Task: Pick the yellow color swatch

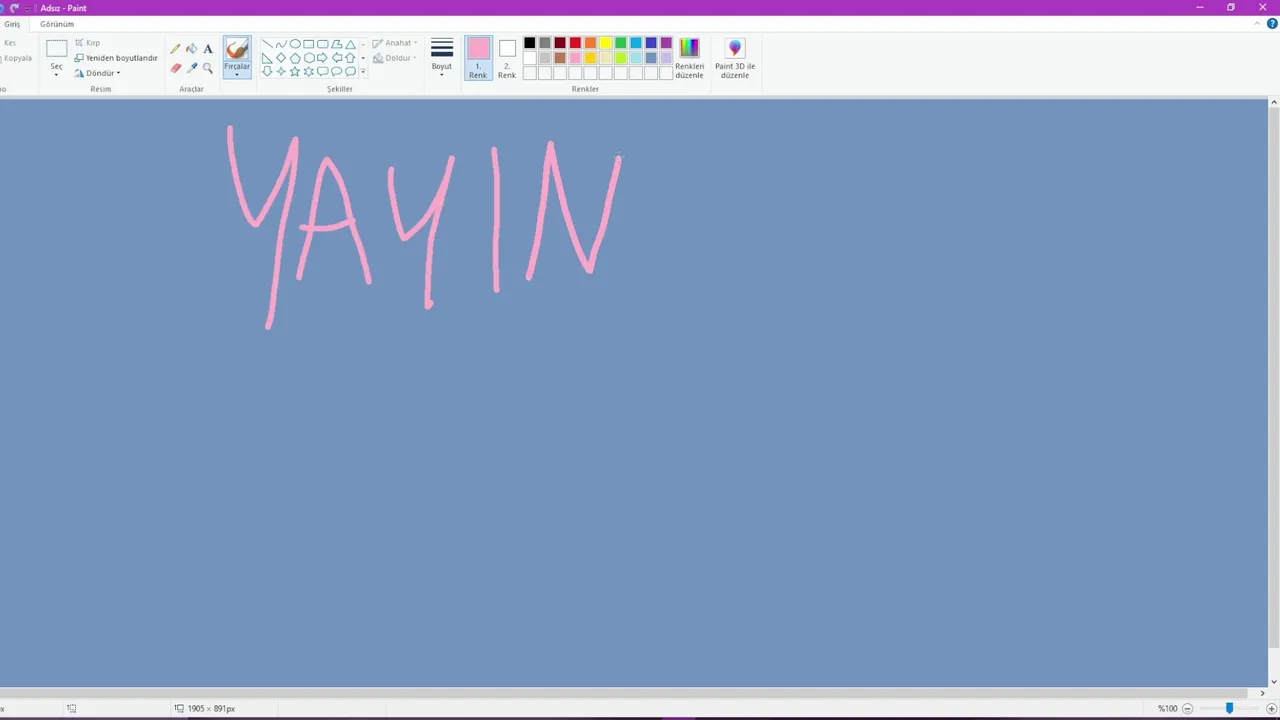Action: click(x=605, y=43)
